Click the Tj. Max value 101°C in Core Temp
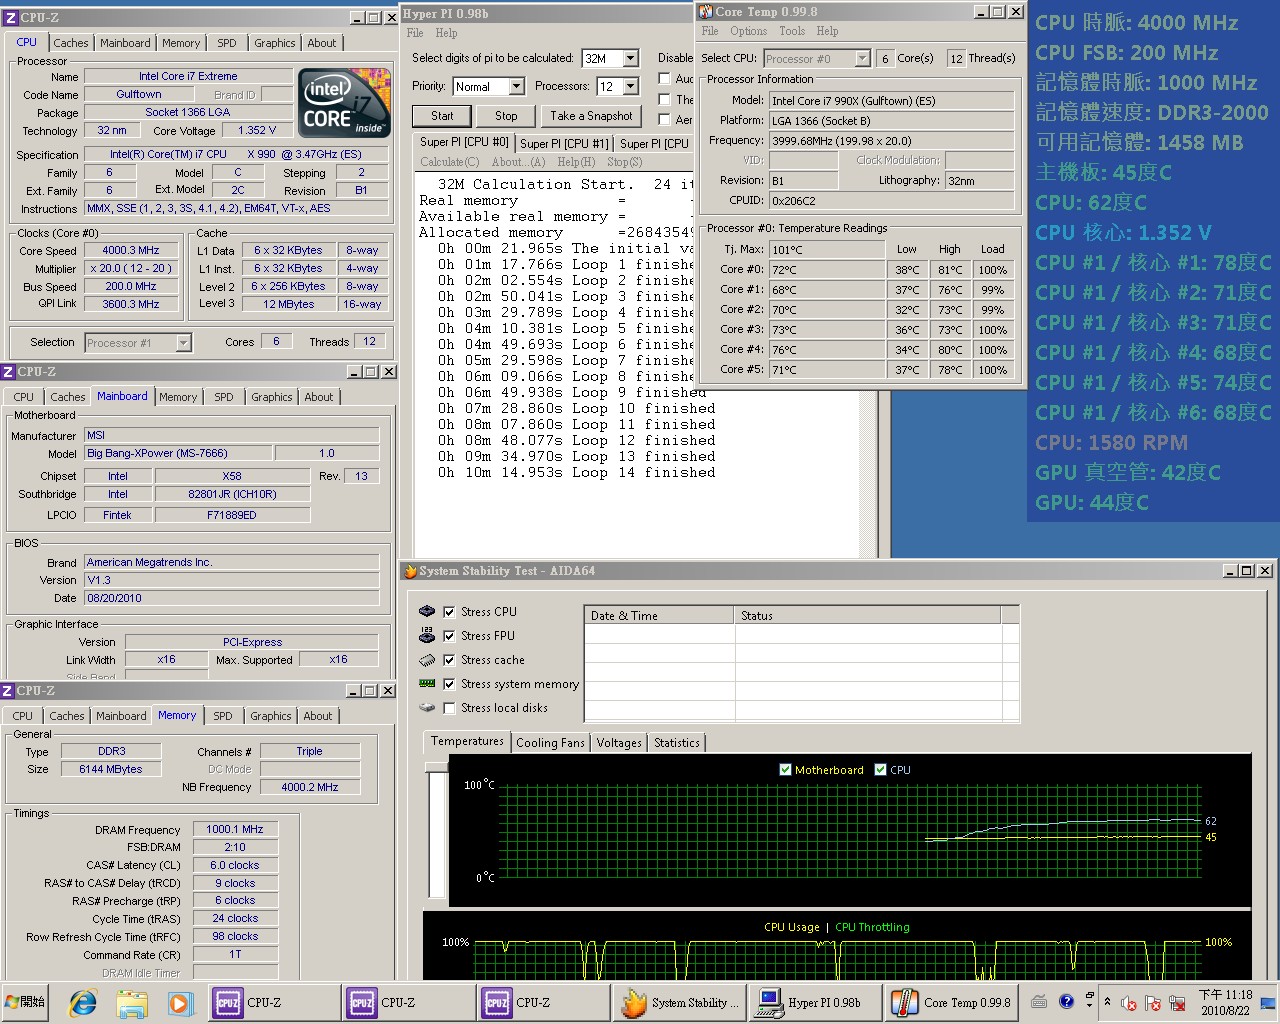This screenshot has width=1280, height=1024. pyautogui.click(x=827, y=249)
